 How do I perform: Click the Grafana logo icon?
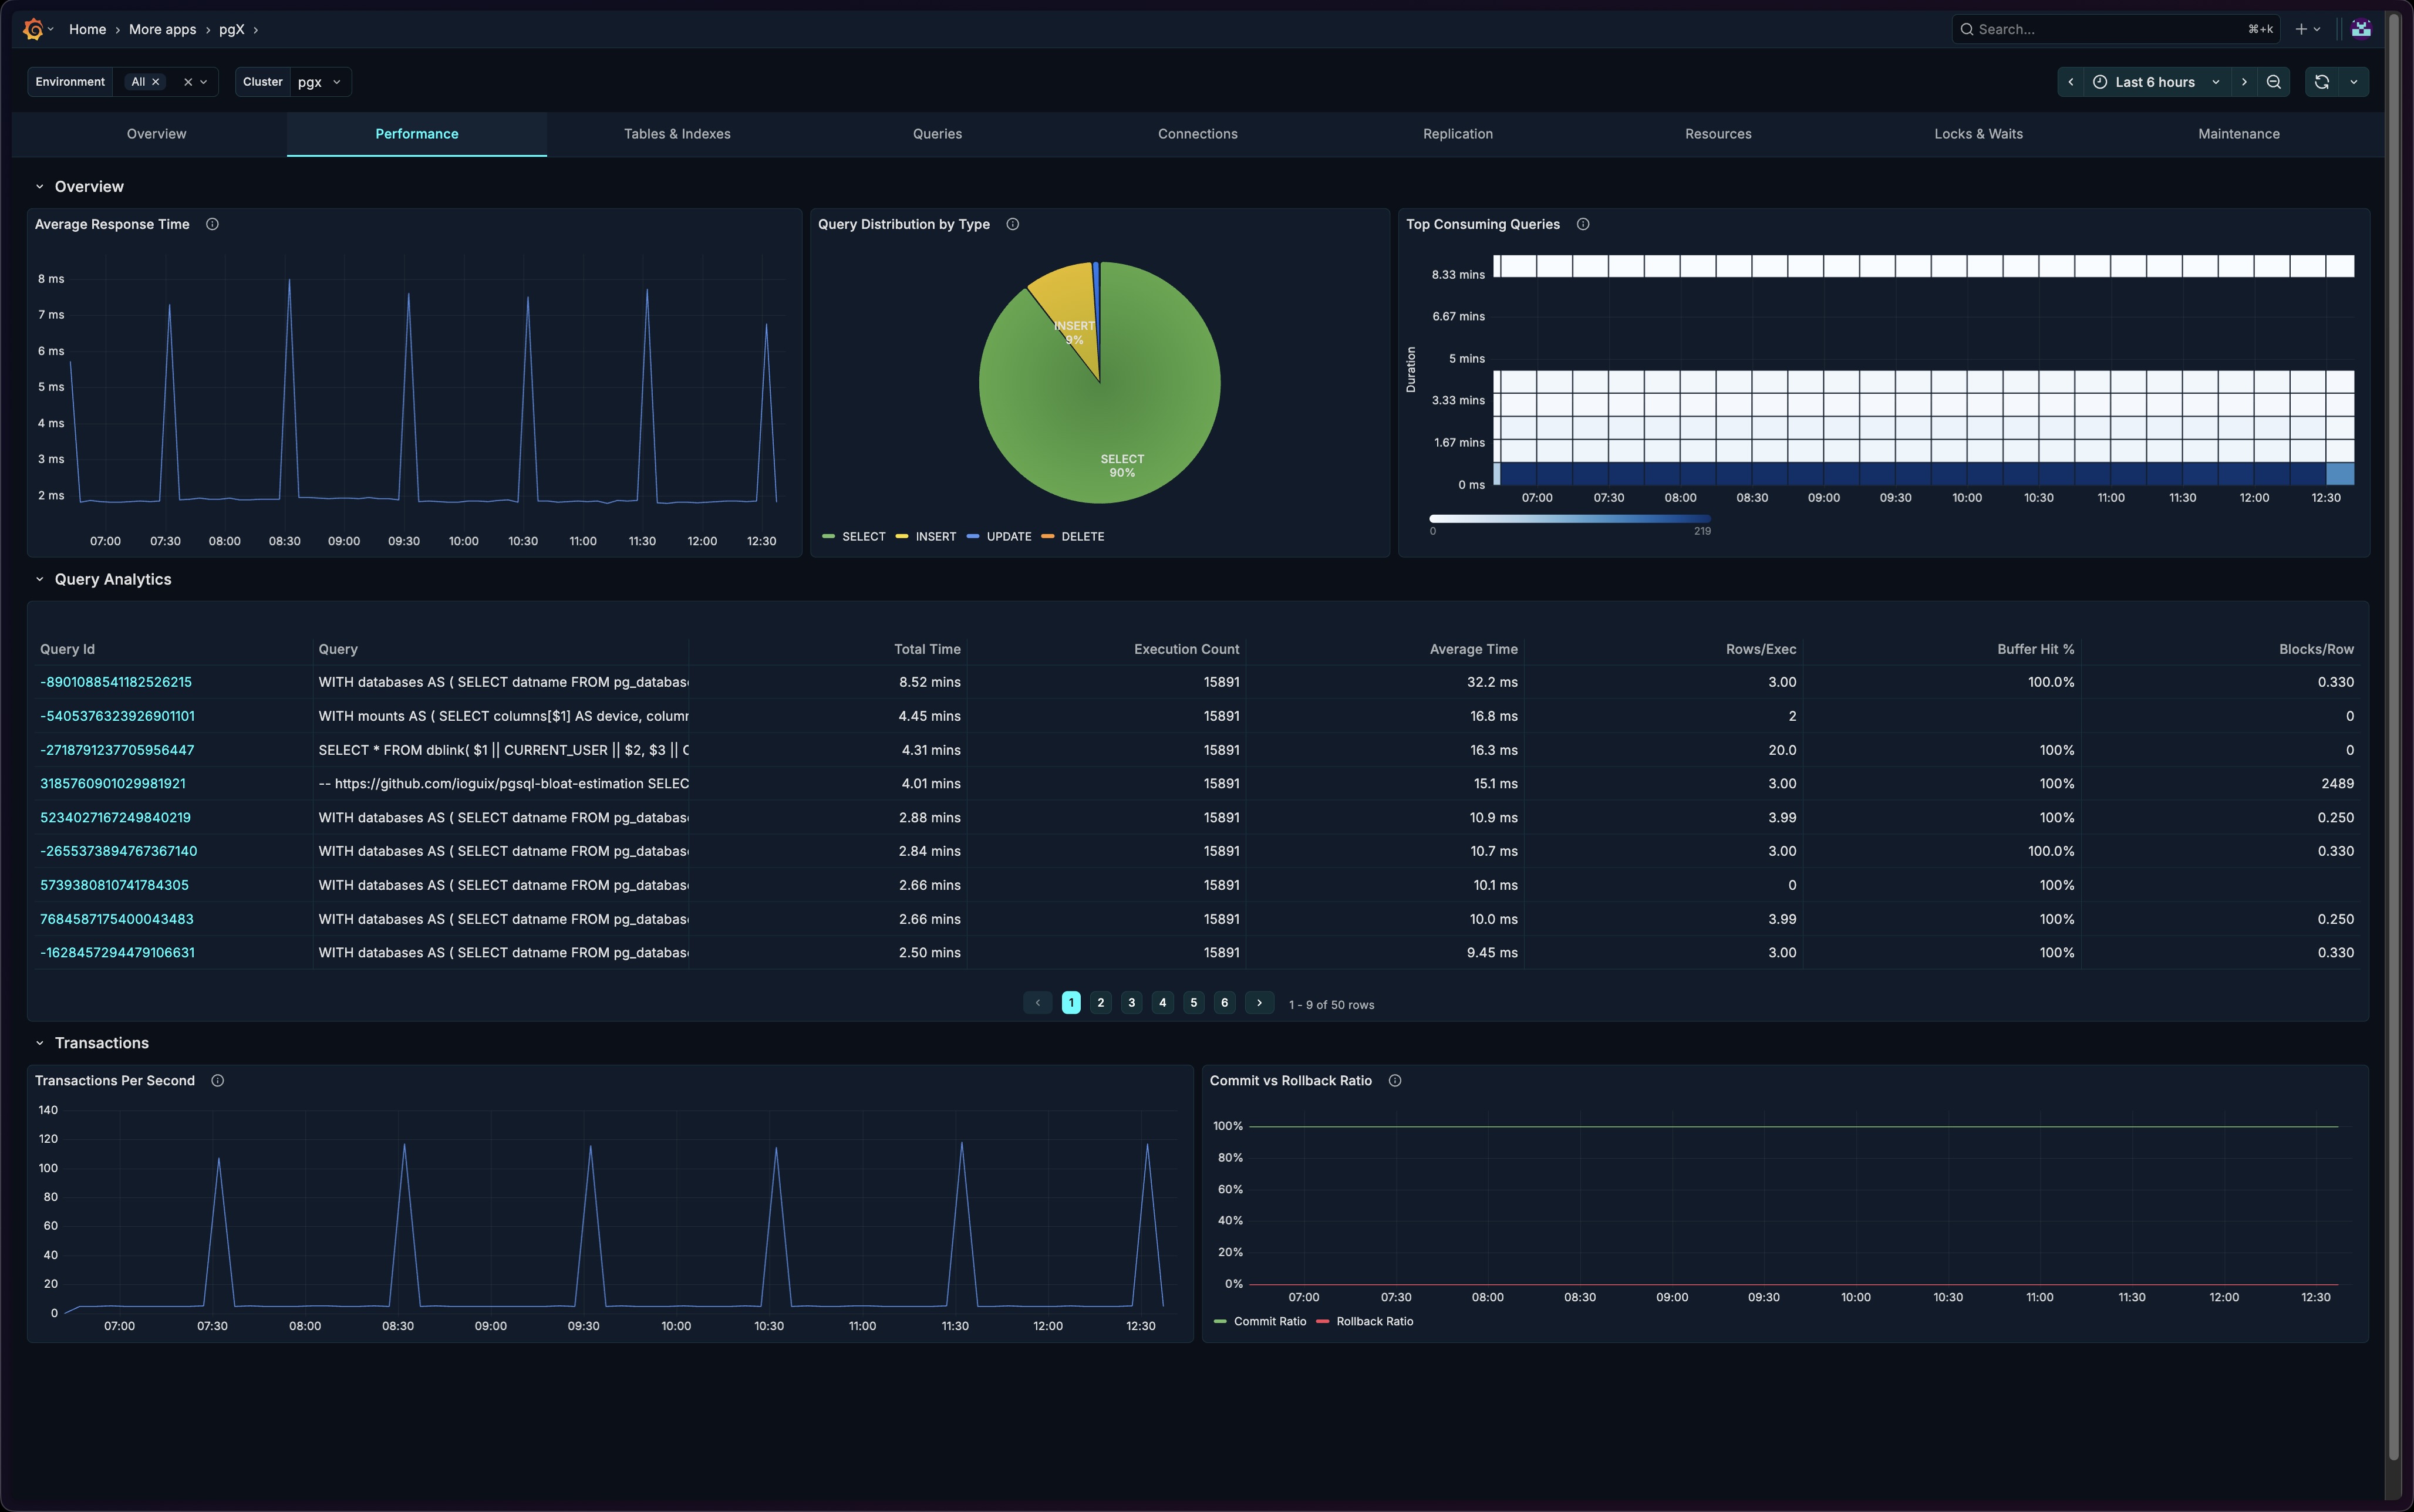(x=33, y=29)
